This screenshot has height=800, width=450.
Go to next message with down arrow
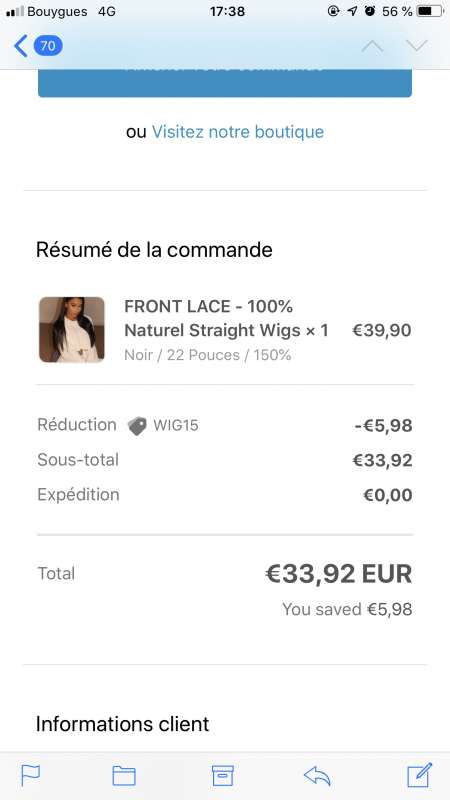coord(417,46)
